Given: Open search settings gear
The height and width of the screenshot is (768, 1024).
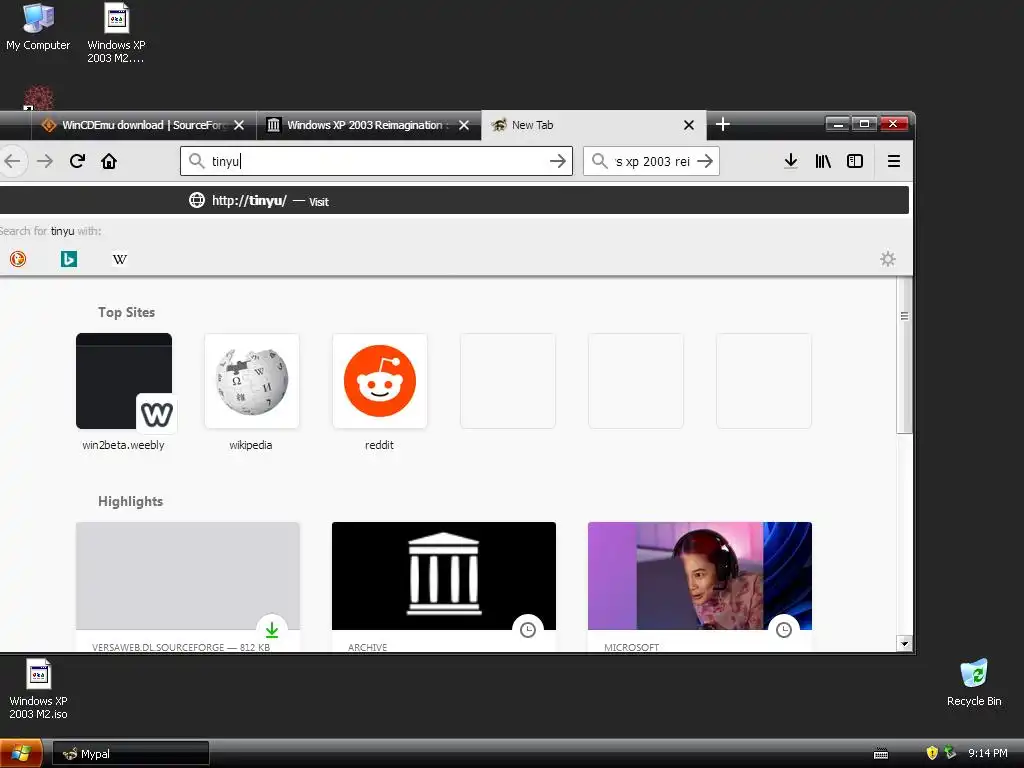Looking at the screenshot, I should [x=888, y=259].
